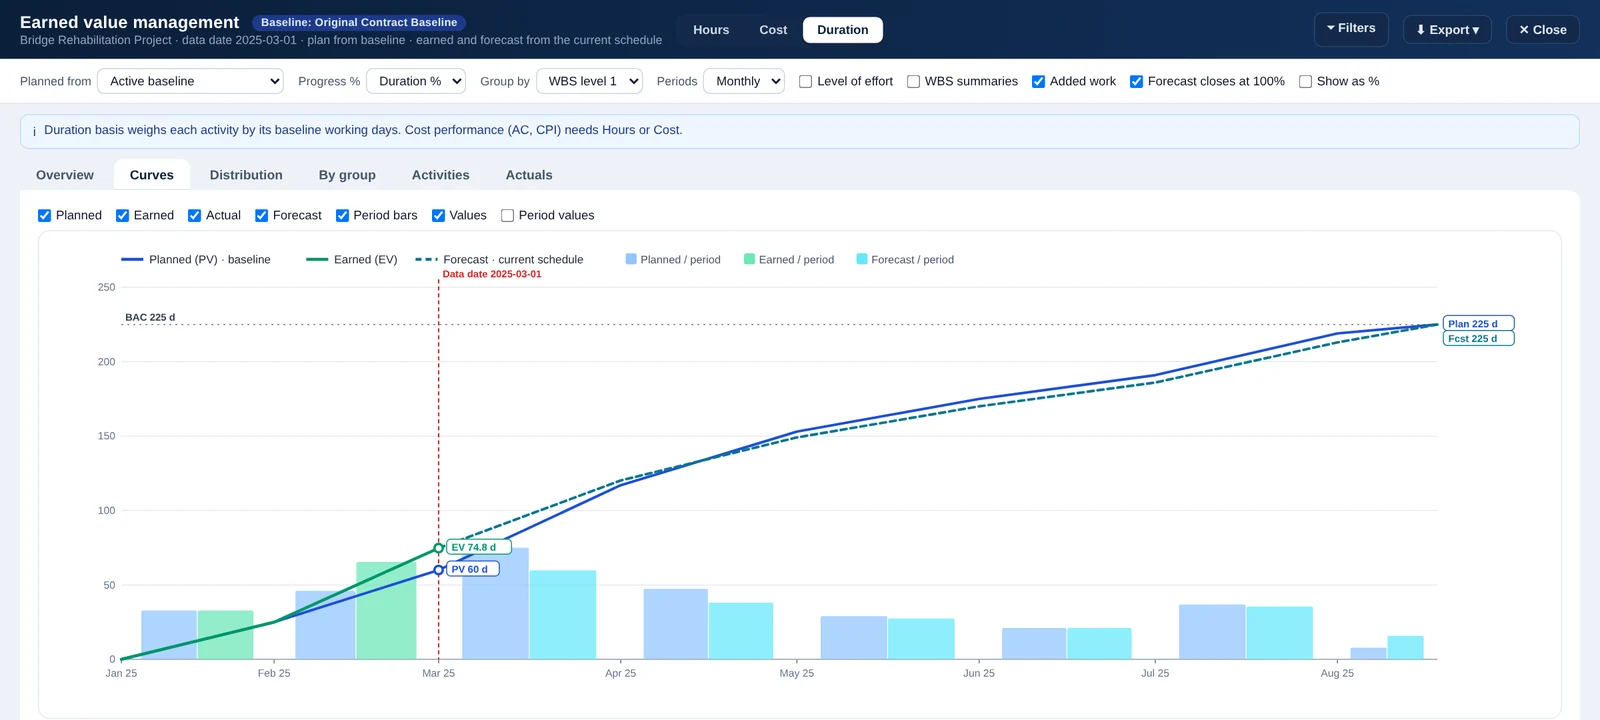Hide the Planned curve
Screen dimensions: 1600x720
(x=44, y=216)
